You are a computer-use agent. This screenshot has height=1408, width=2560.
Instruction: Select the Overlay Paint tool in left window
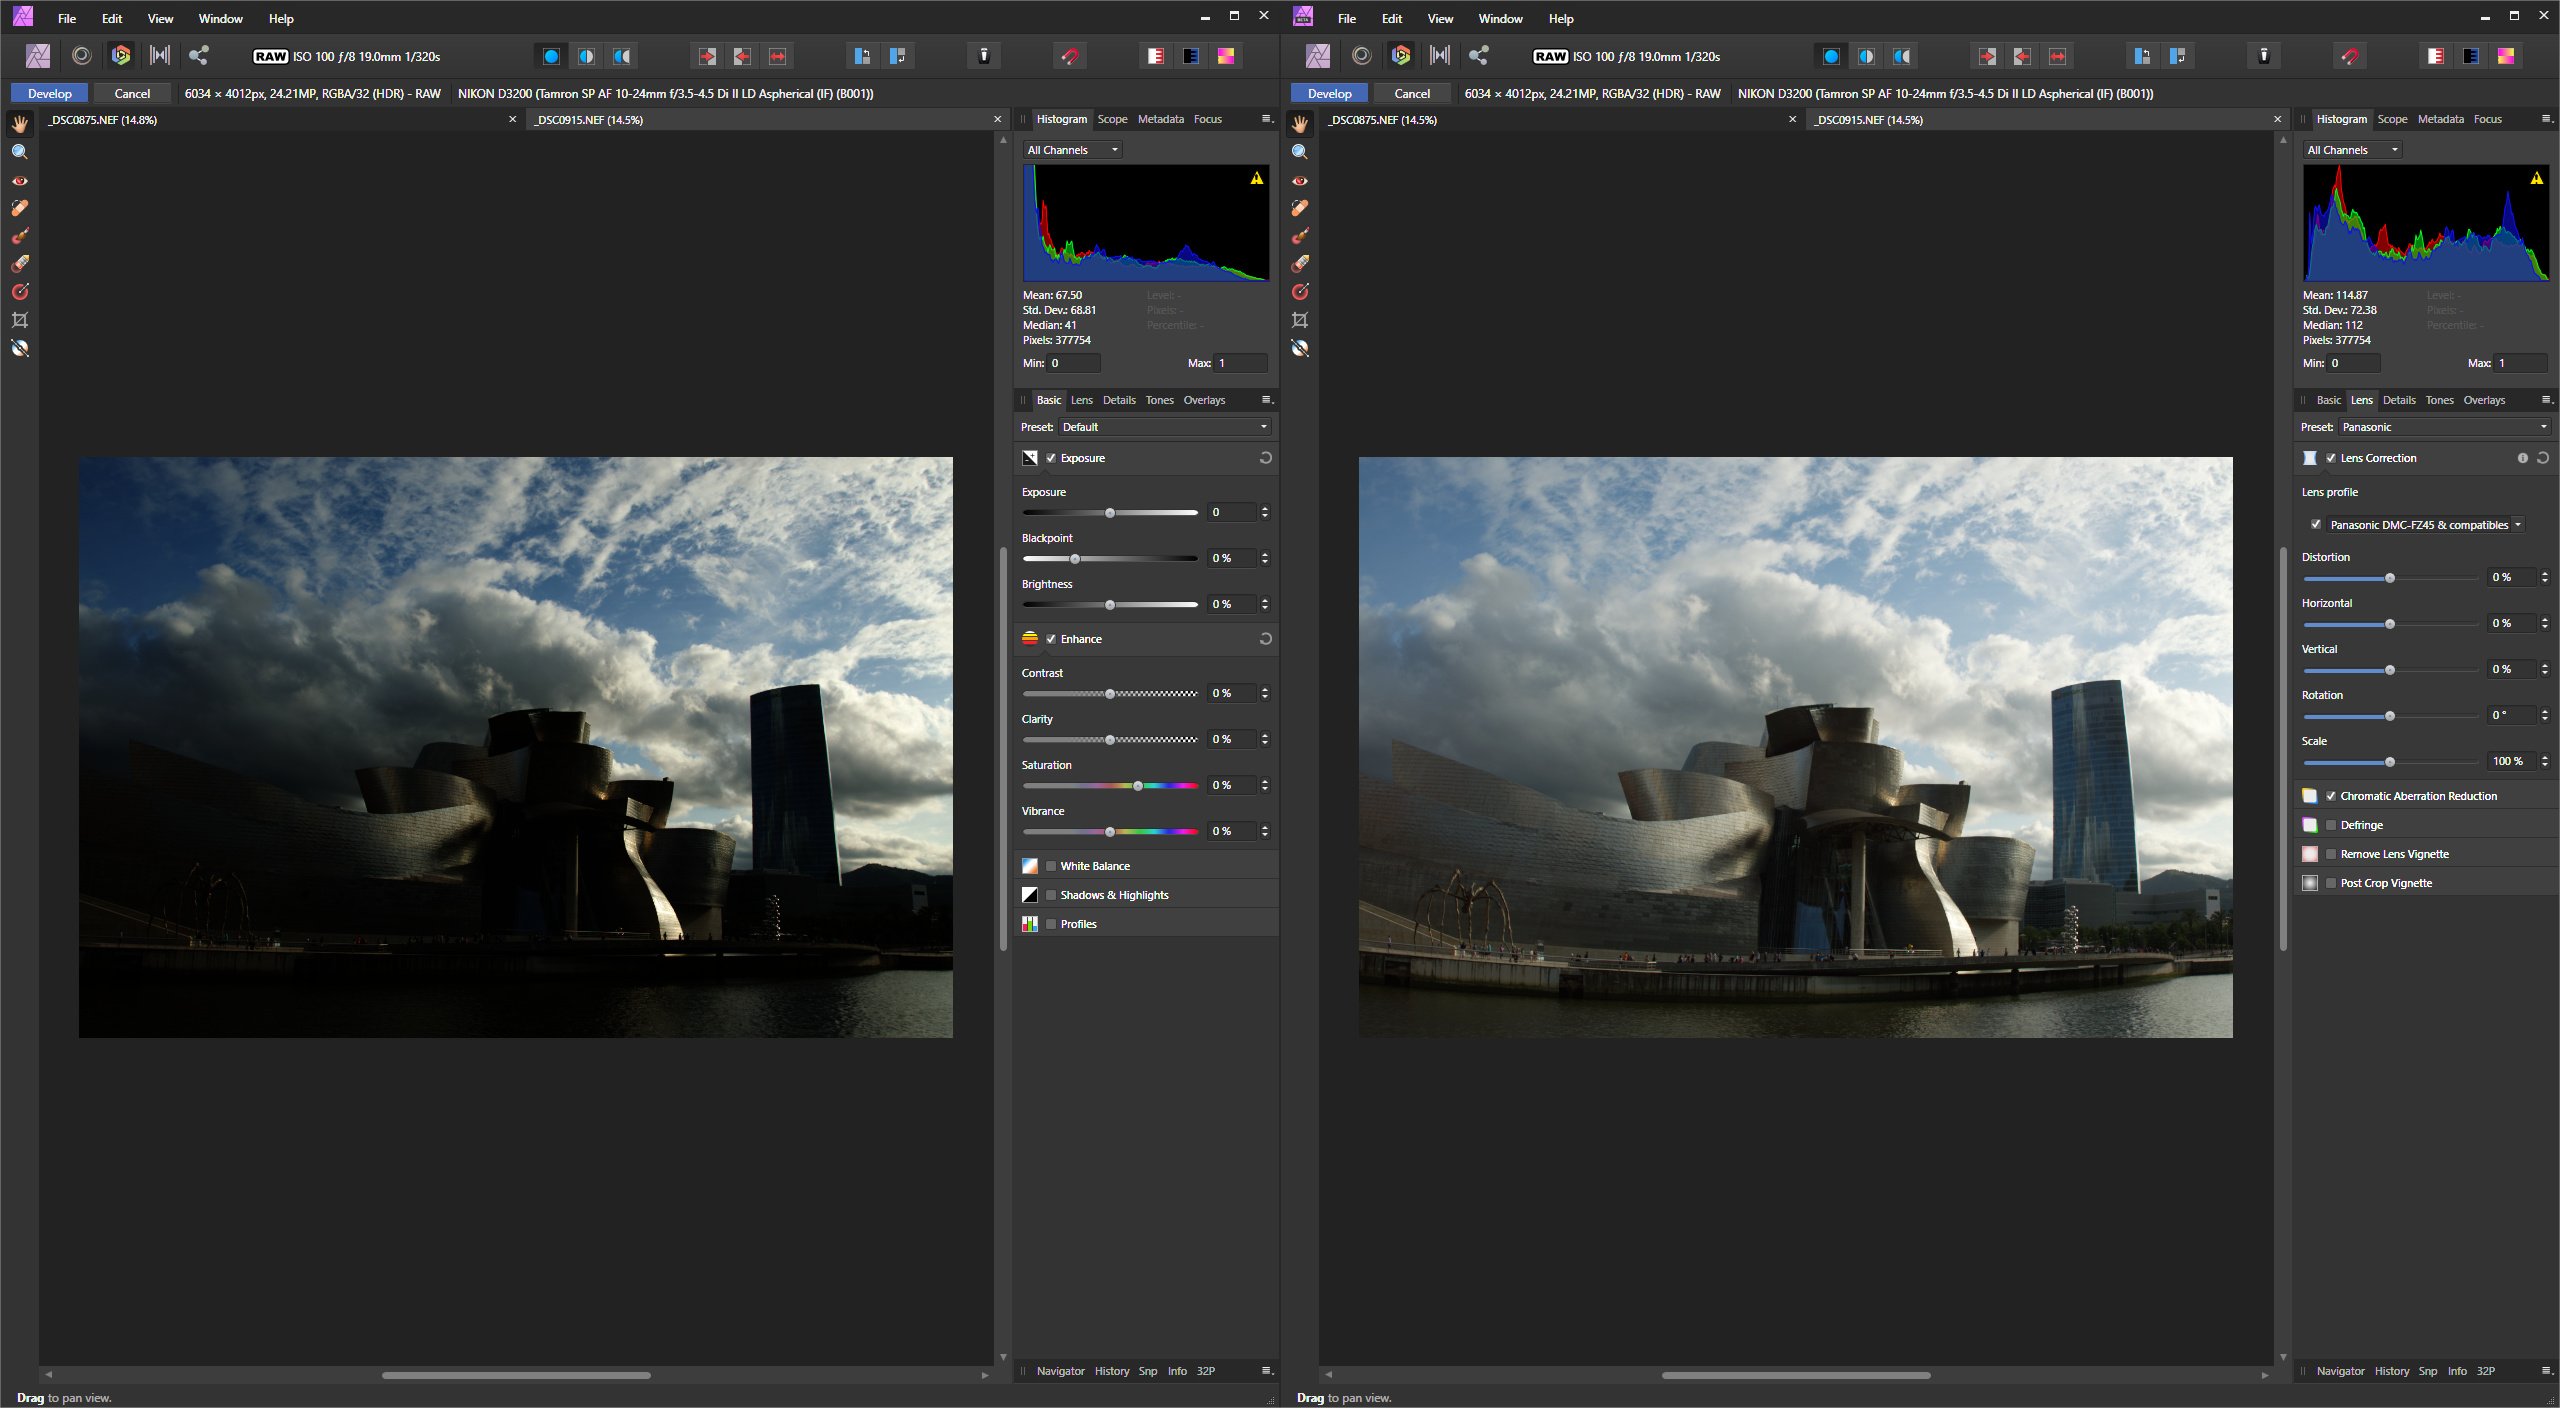pos(20,236)
